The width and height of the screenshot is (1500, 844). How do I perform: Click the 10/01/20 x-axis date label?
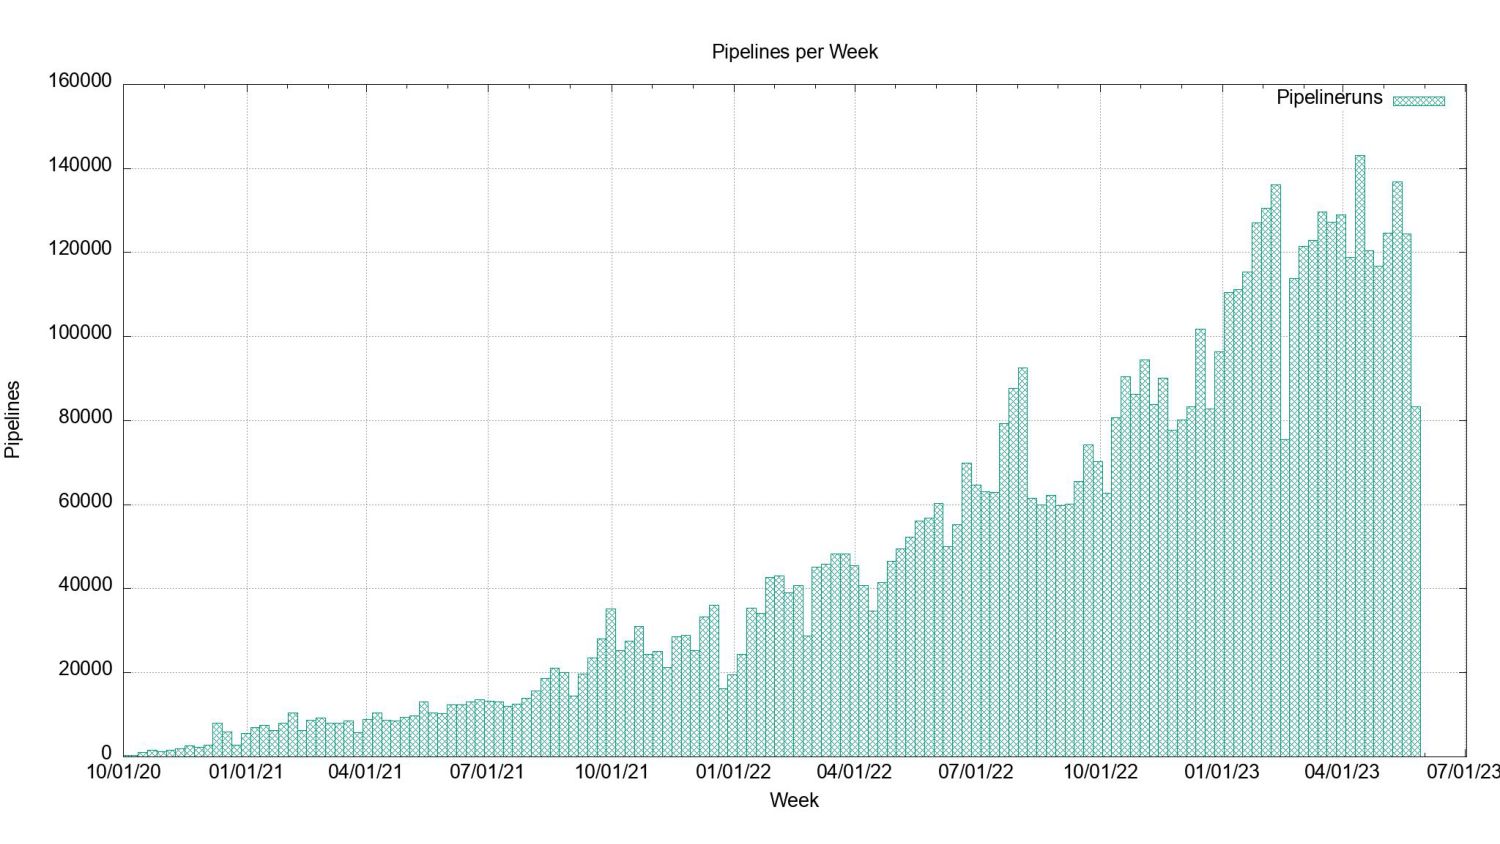point(124,772)
